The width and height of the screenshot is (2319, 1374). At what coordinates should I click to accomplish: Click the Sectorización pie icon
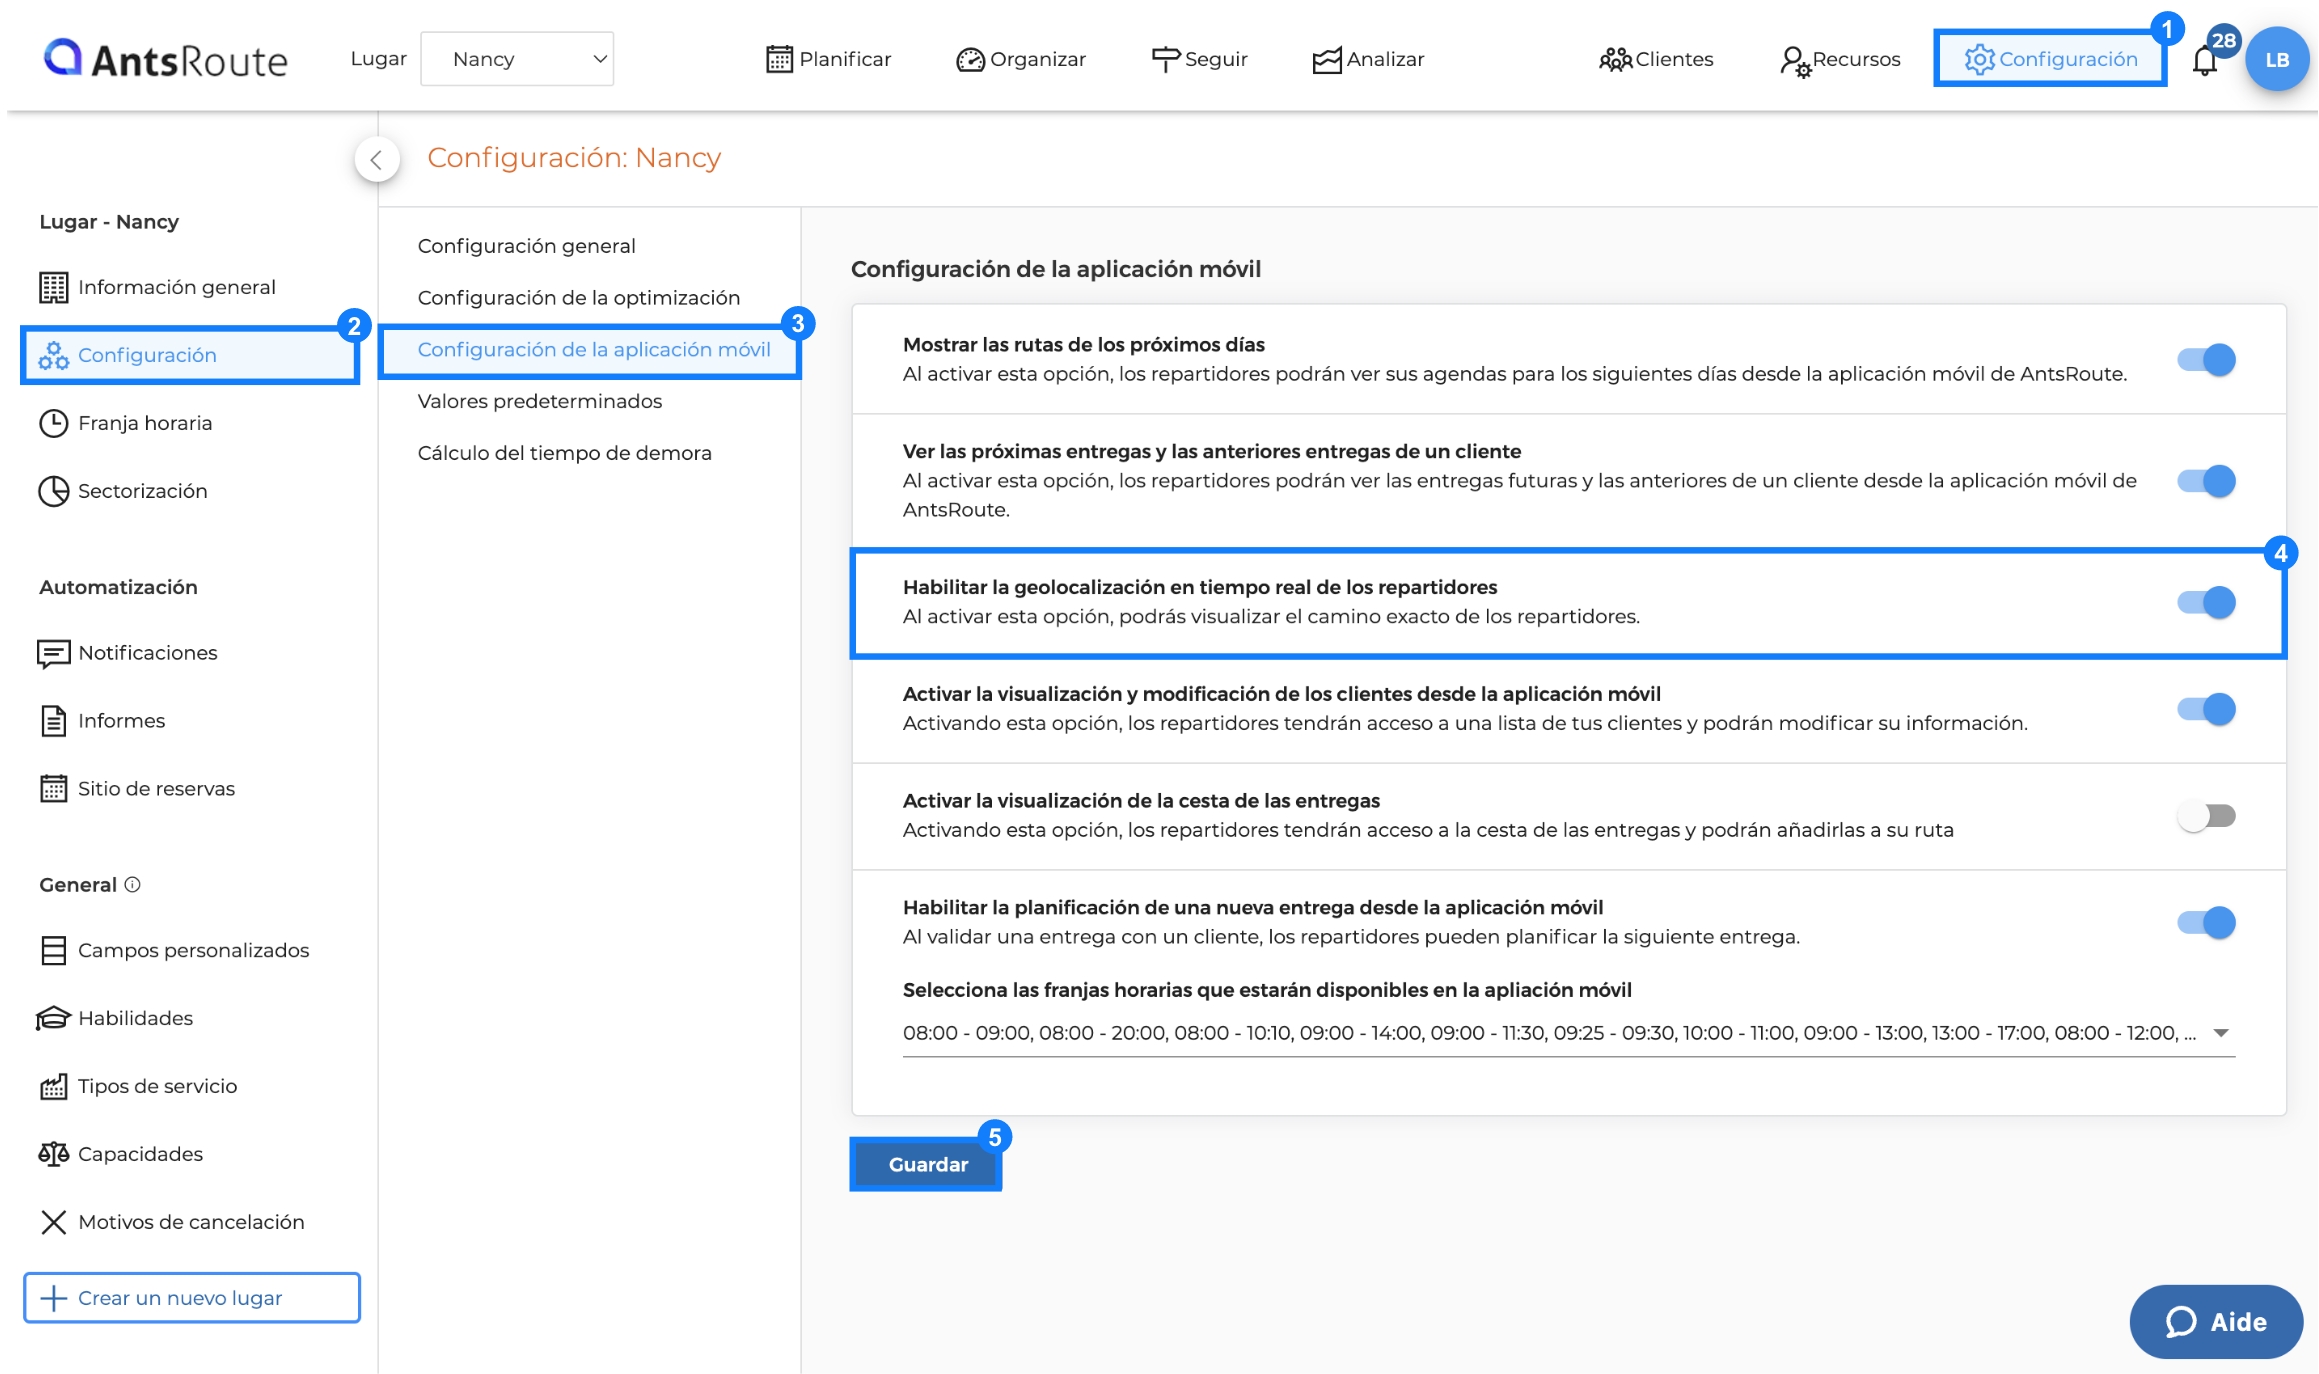click(x=54, y=491)
